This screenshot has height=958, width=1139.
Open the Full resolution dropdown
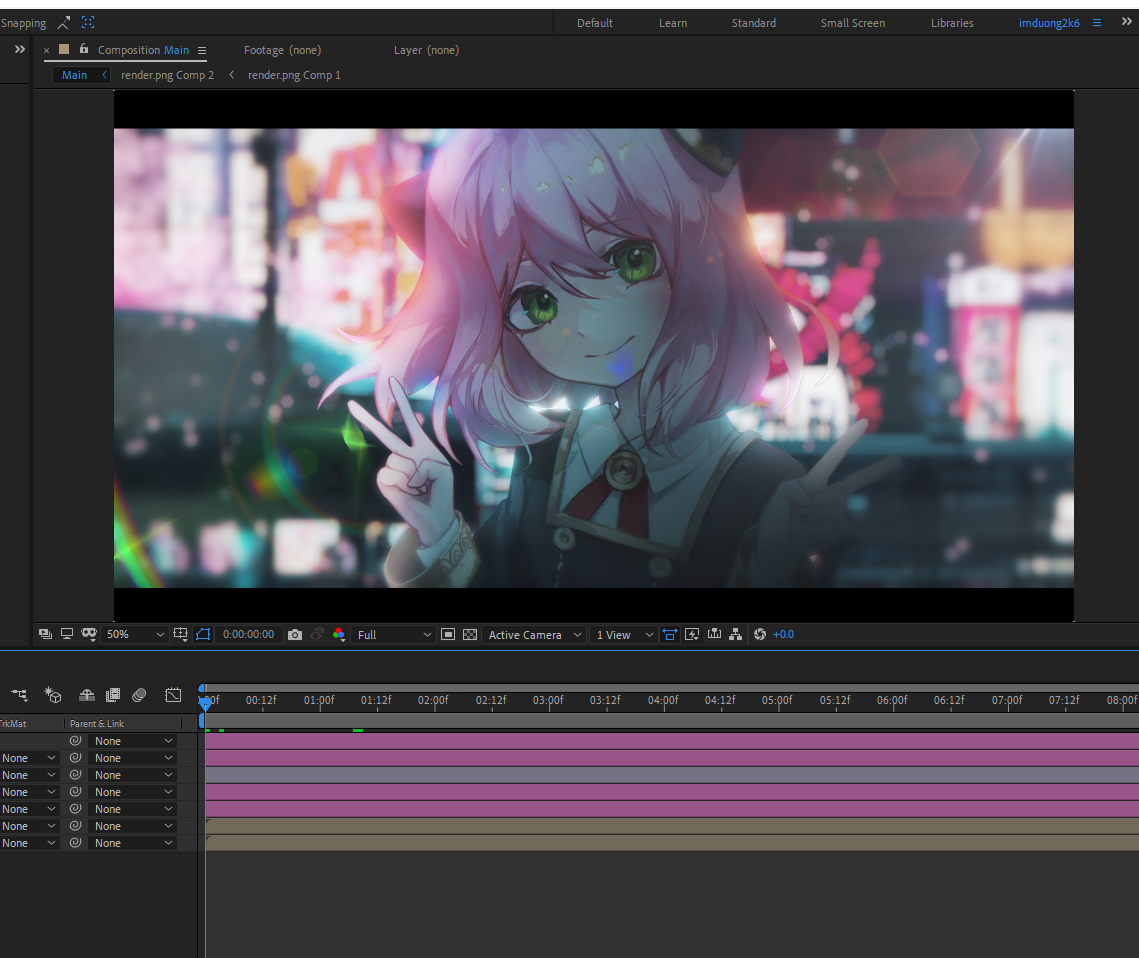[x=393, y=634]
